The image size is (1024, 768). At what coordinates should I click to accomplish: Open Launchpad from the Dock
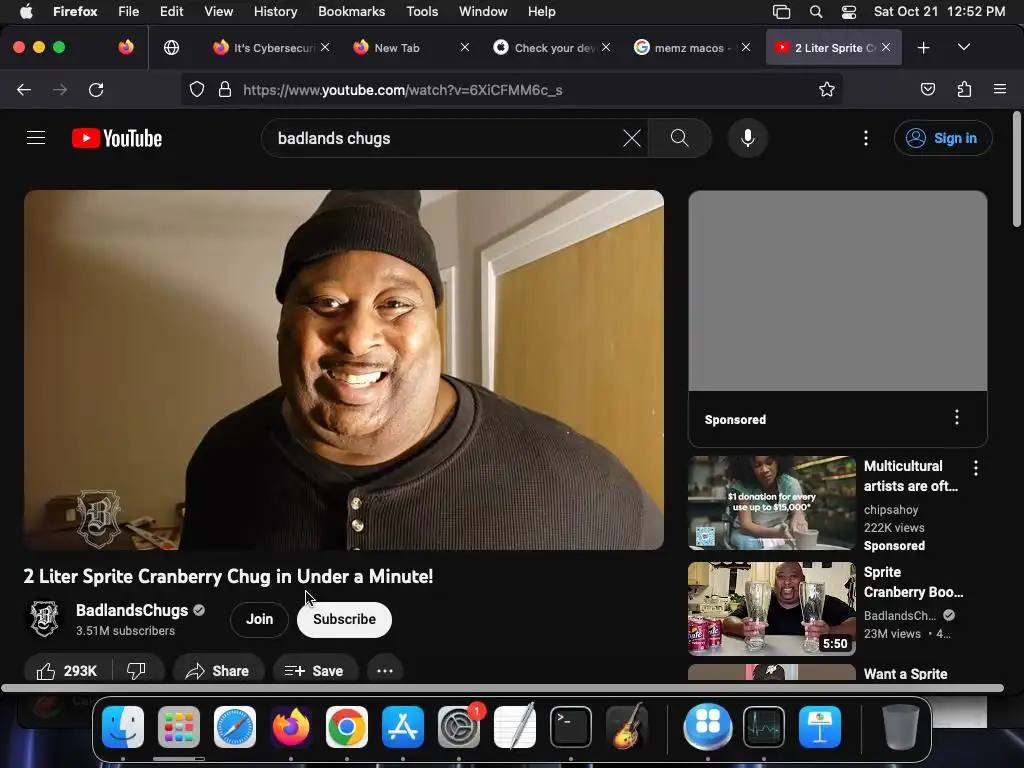[x=179, y=726]
